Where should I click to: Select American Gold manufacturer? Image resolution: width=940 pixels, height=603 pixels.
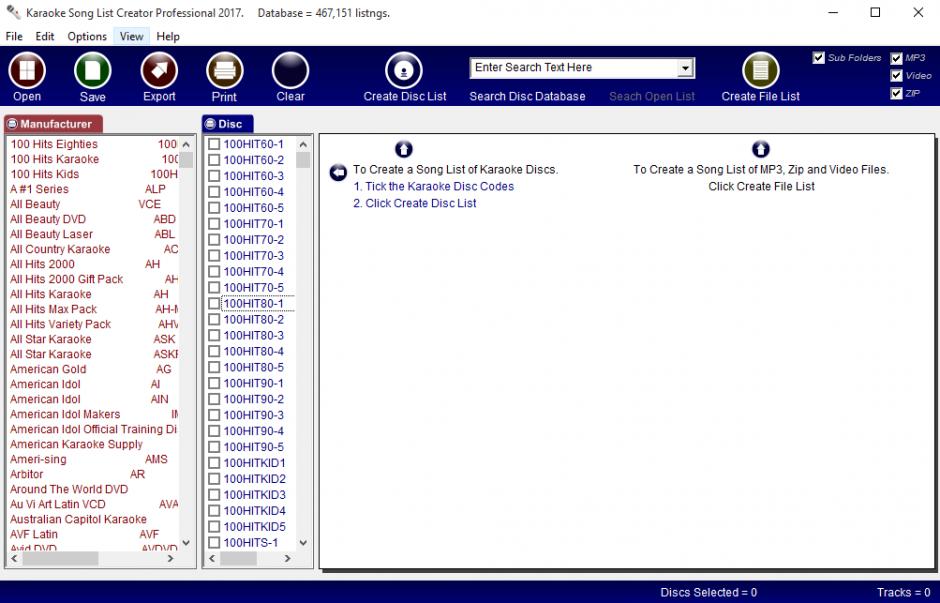(94, 369)
